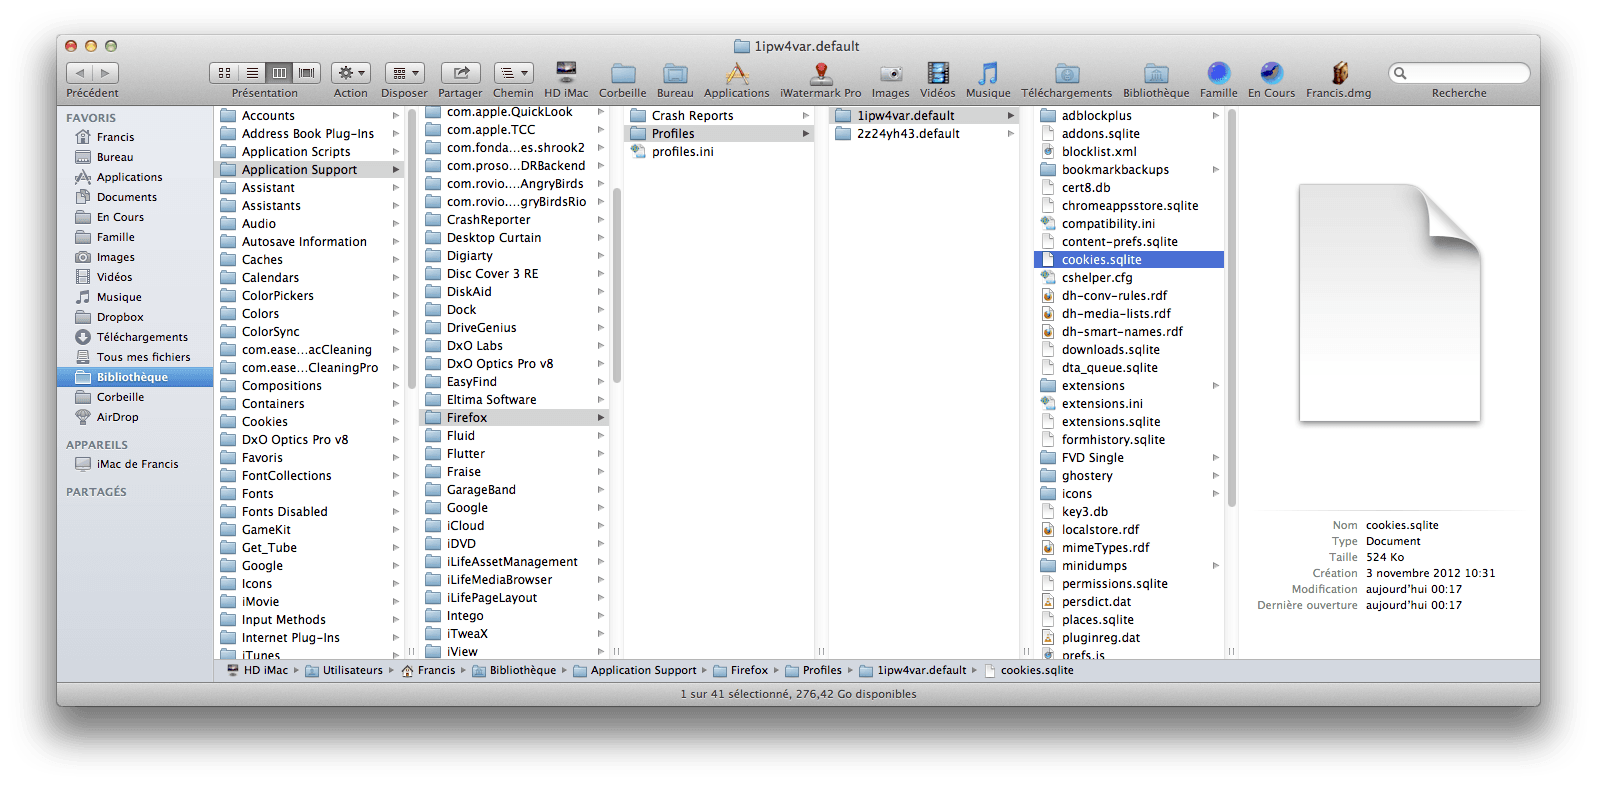Open the Firefox folder

[x=514, y=418]
